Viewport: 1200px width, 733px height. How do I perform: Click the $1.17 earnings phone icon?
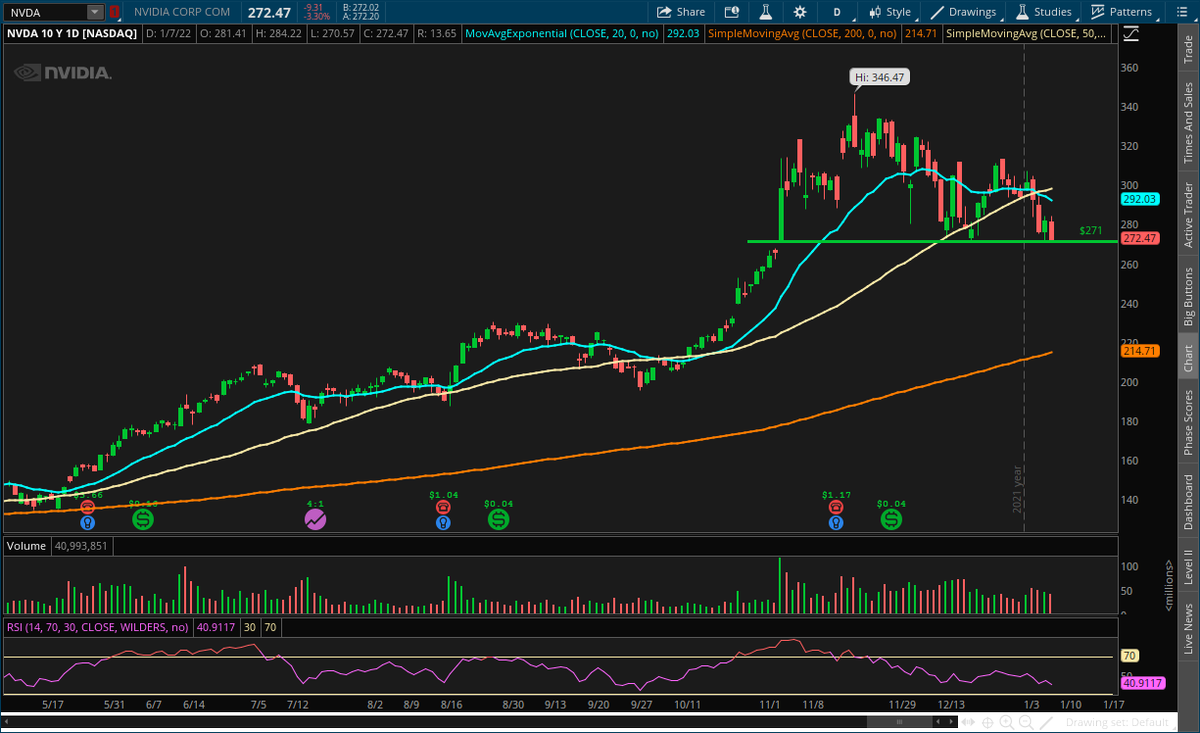835,507
